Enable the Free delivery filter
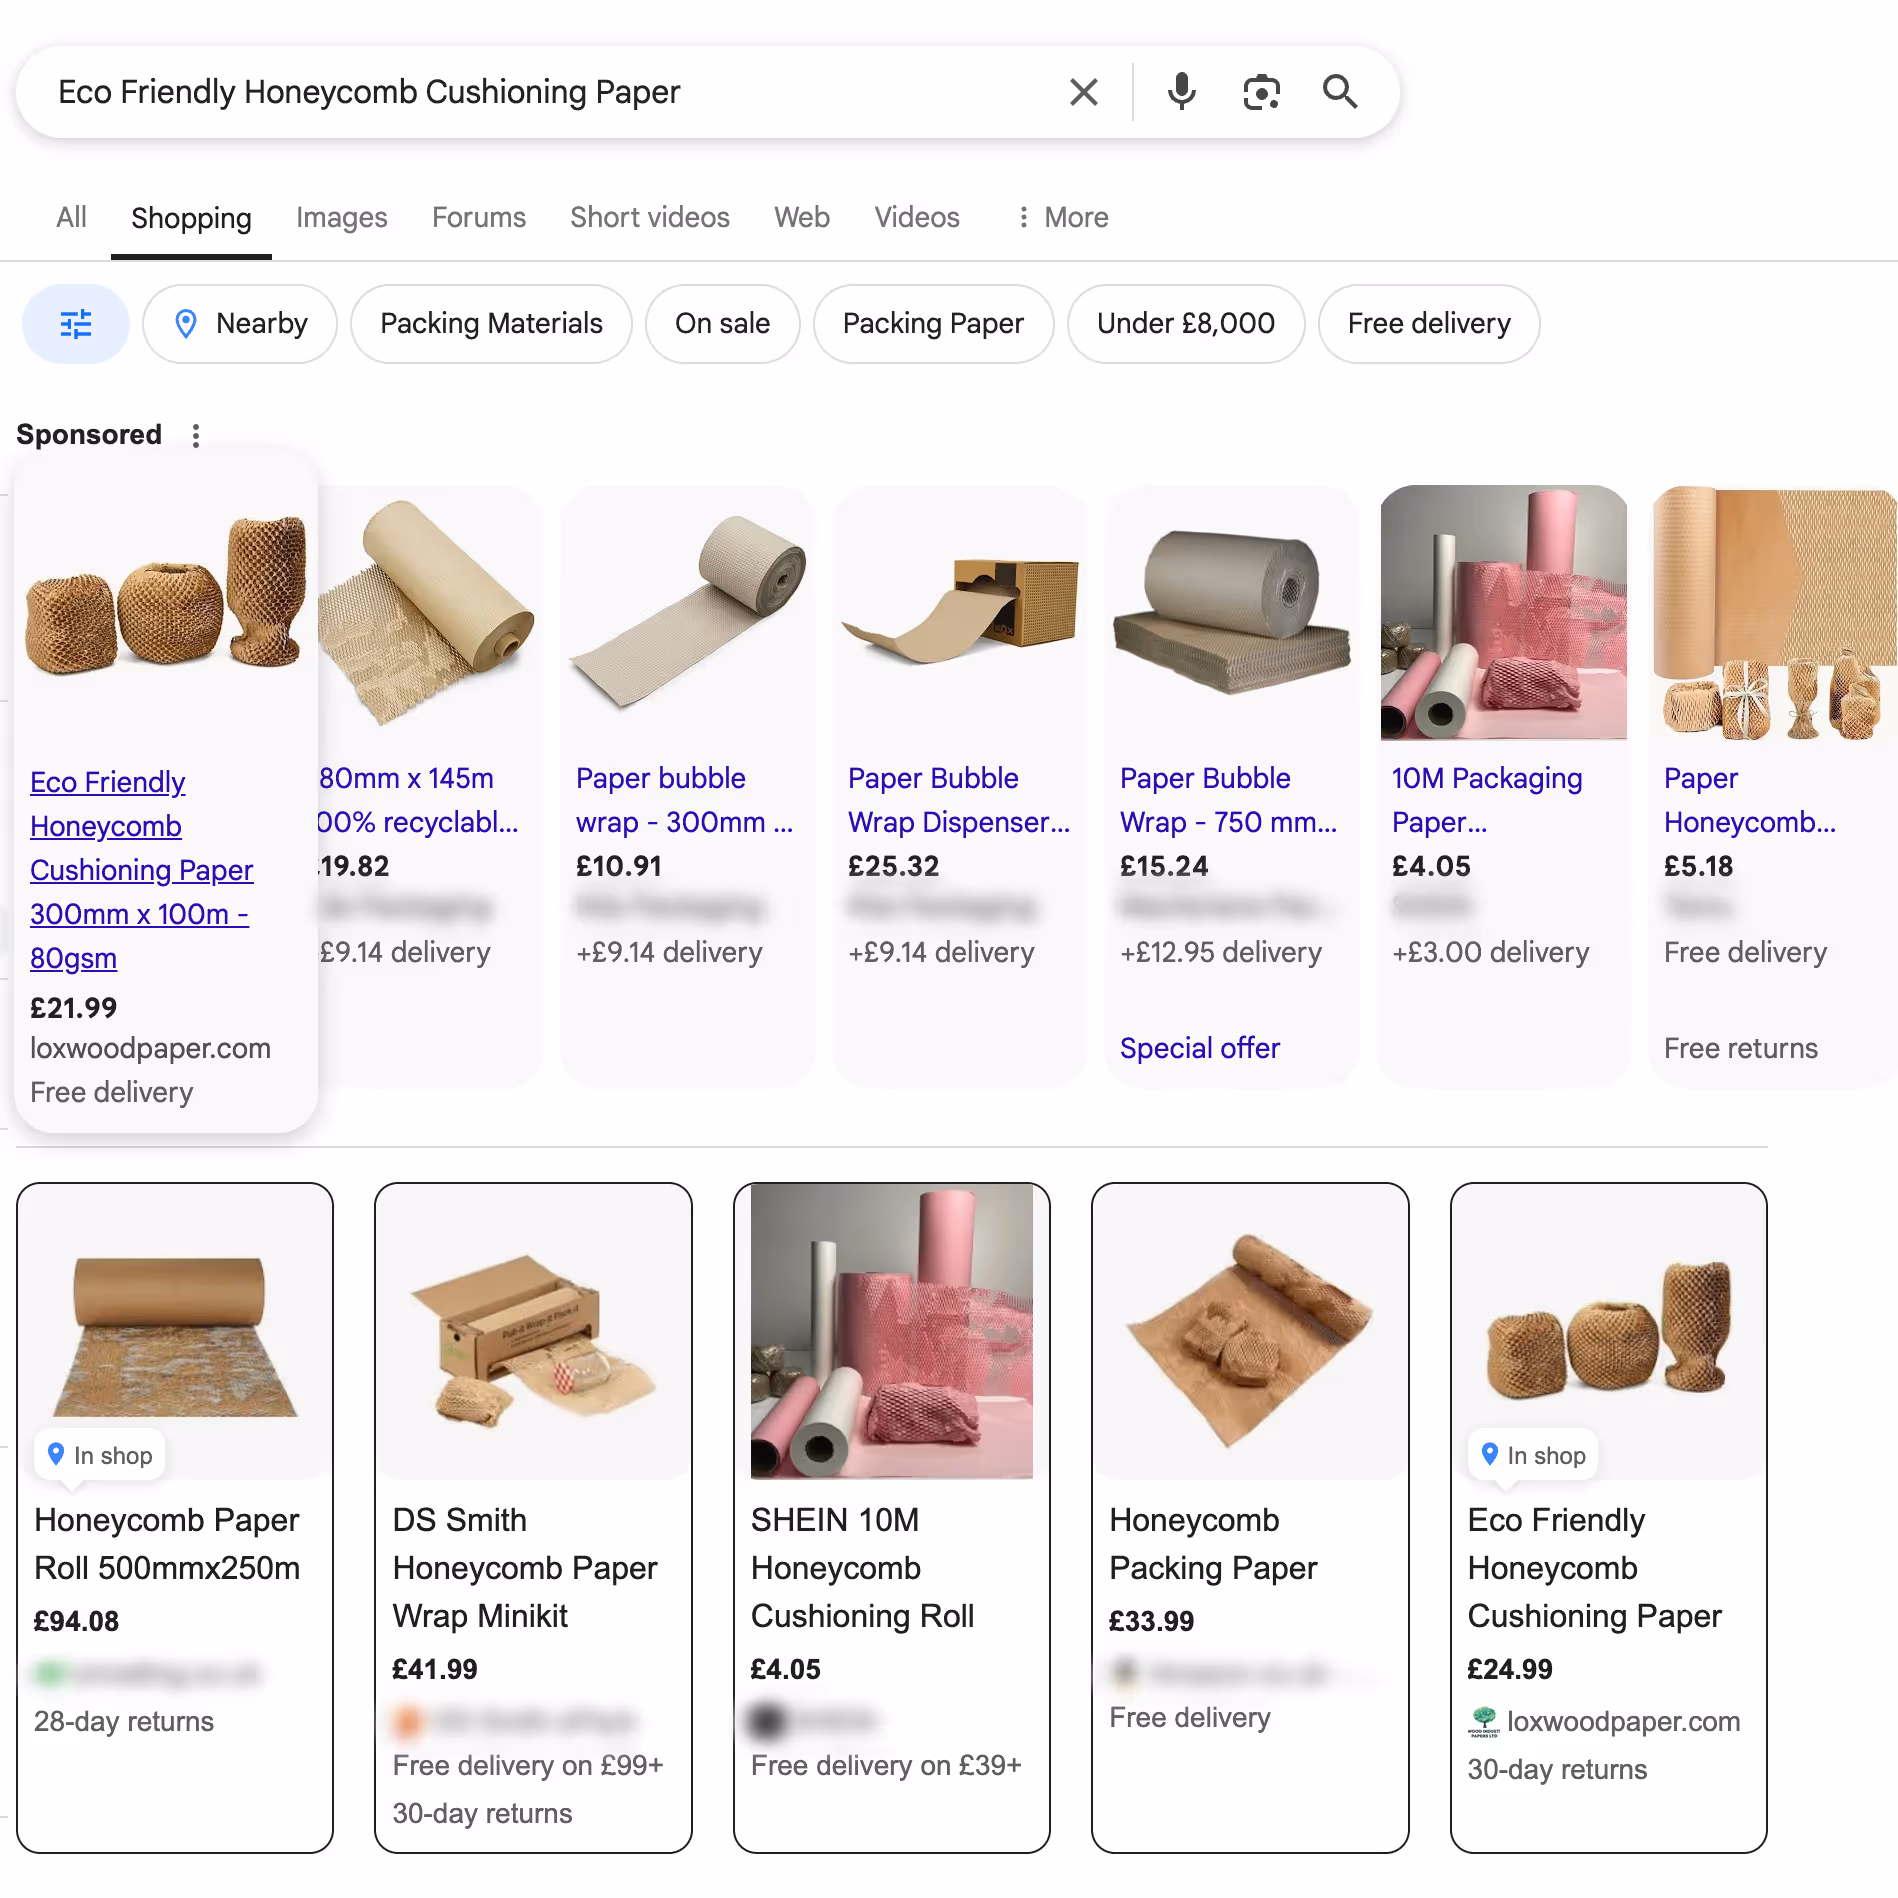The height and width of the screenshot is (1898, 1898). click(x=1428, y=323)
